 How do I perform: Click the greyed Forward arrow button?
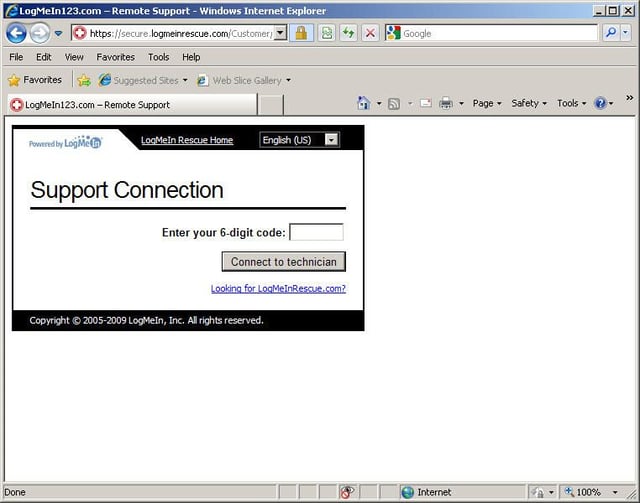coord(40,33)
